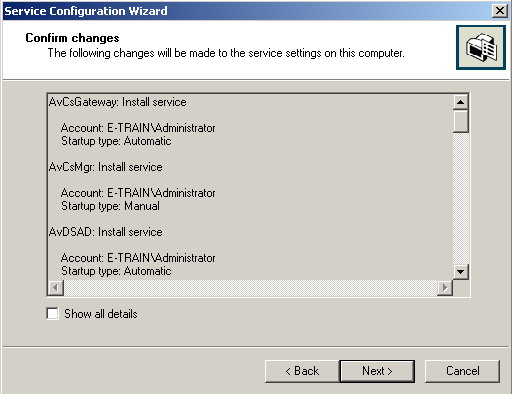The height and width of the screenshot is (394, 512).
Task: Click the horizontal scrollbar right arrow
Action: pyautogui.click(x=445, y=287)
